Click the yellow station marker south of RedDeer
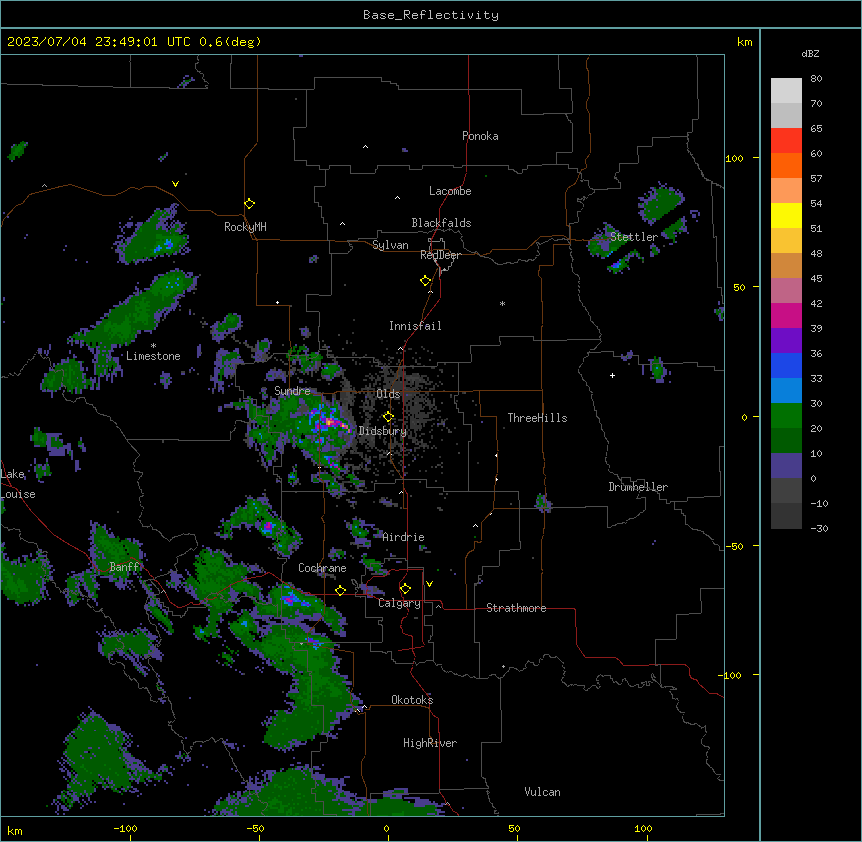The image size is (862, 842). point(425,281)
